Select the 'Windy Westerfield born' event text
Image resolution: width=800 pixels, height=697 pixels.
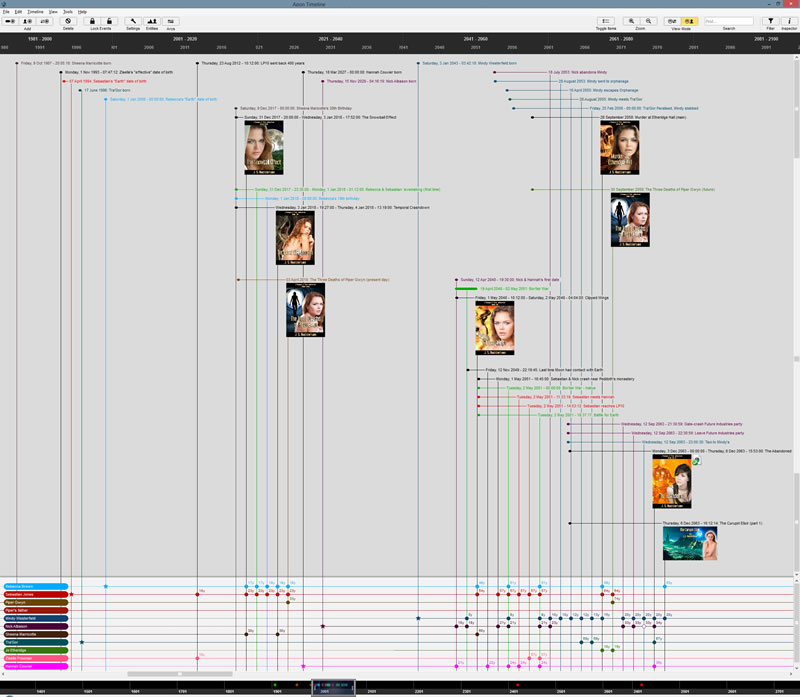click(x=469, y=63)
